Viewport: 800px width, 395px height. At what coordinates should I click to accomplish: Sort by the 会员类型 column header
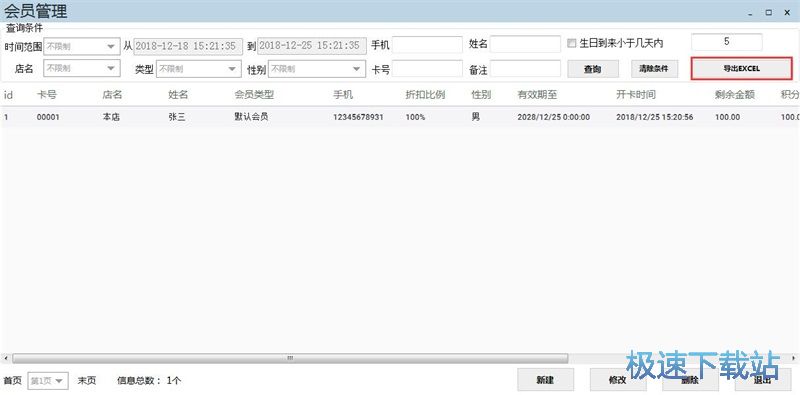point(255,95)
